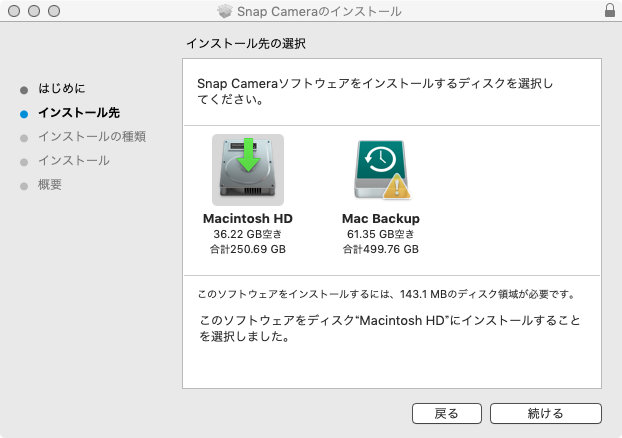Screen dimensions: 622x438
Task: Click the インストール先の選択 heading
Action: pos(246,43)
